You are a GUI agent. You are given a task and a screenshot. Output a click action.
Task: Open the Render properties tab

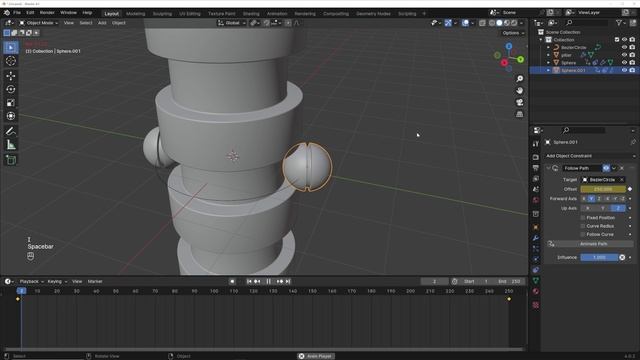point(536,158)
